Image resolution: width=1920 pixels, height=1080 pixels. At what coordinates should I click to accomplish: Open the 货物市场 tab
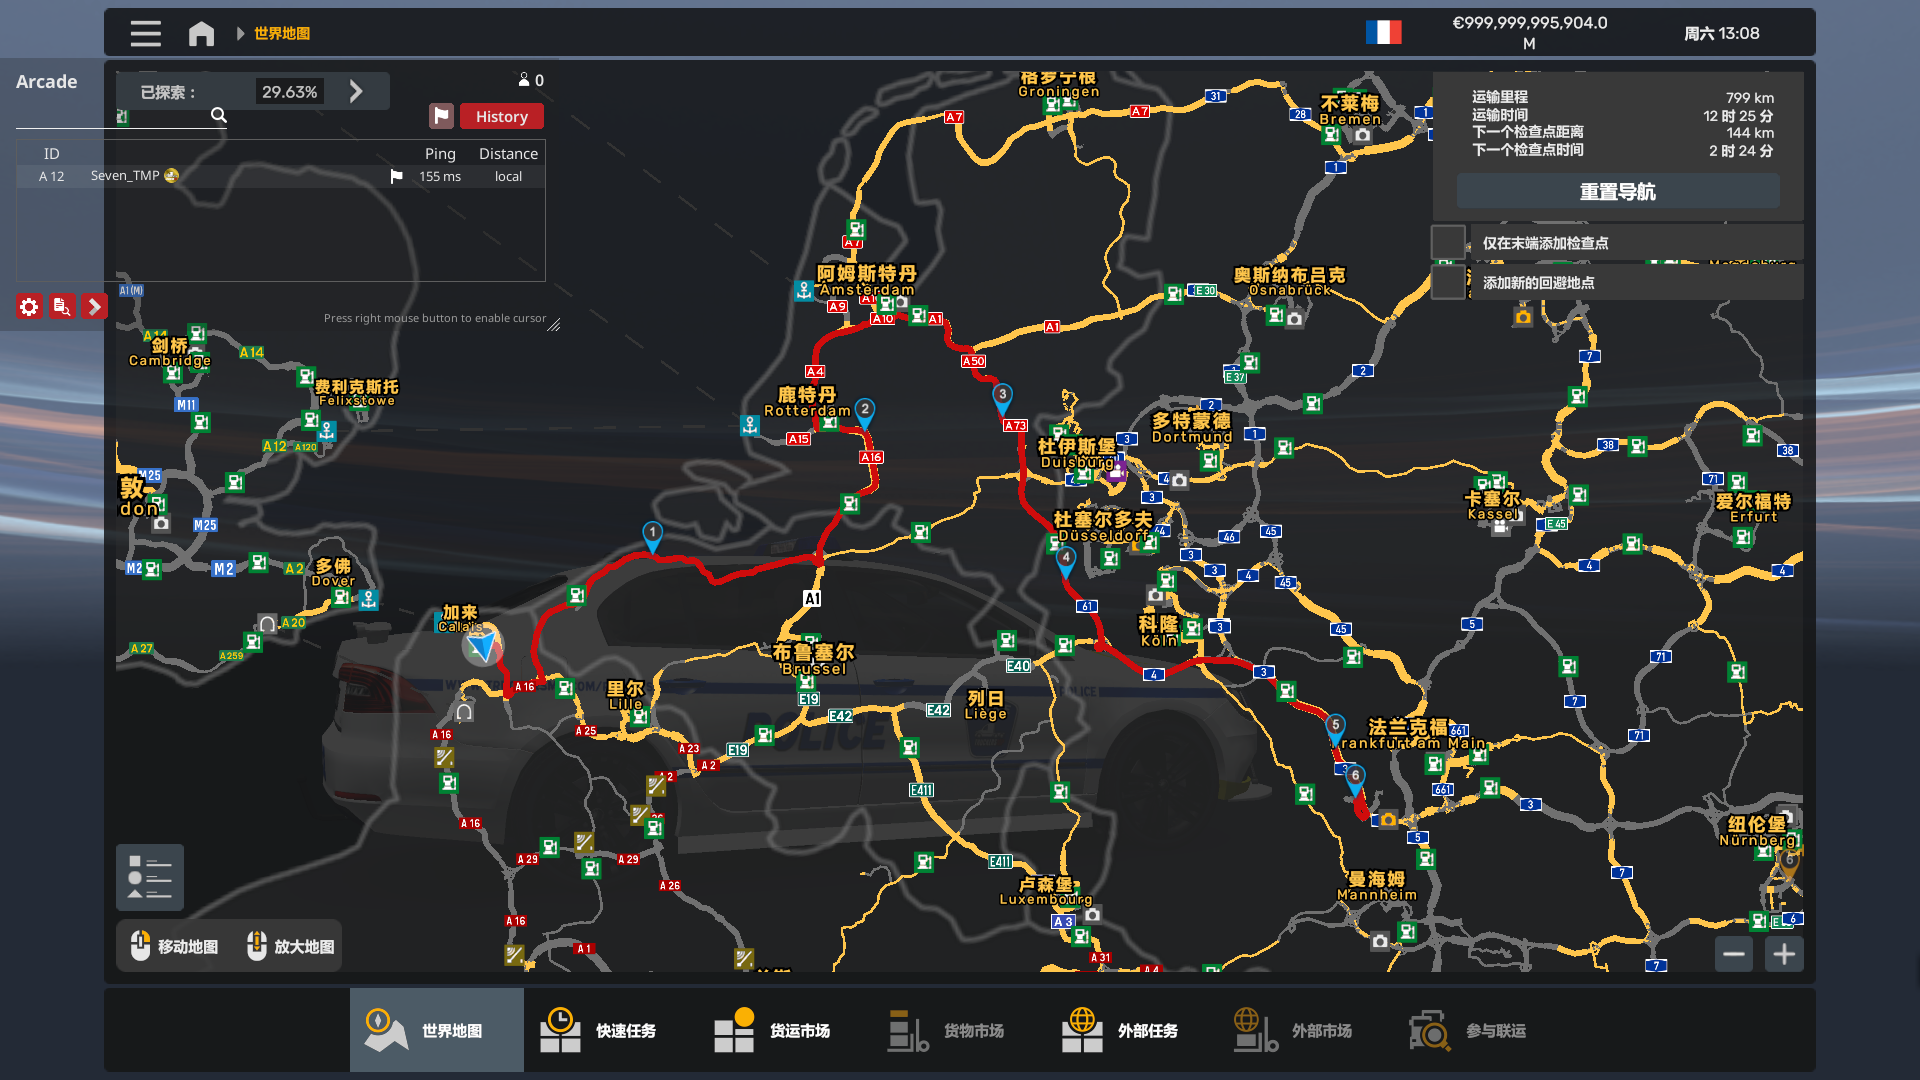[x=958, y=1030]
